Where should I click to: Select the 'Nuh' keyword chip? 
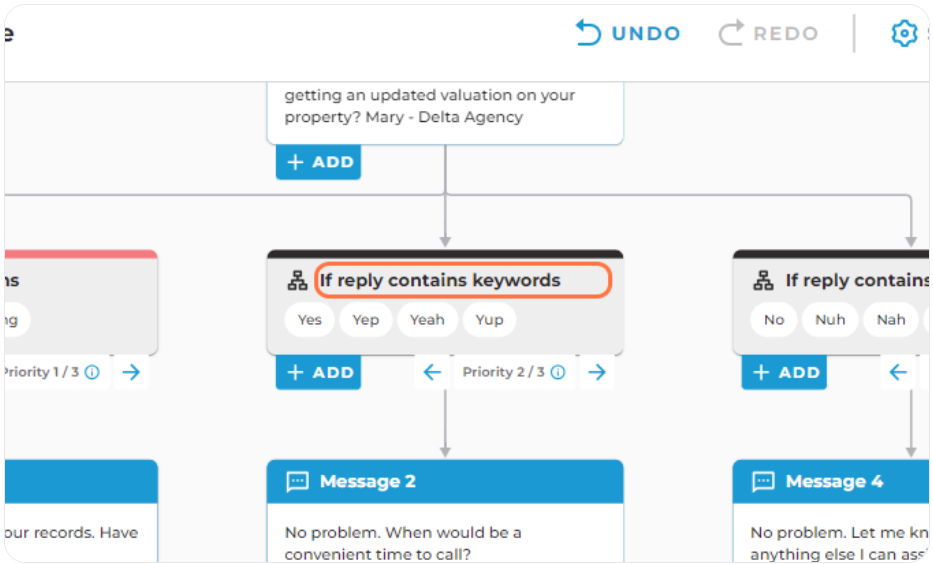[x=830, y=320]
